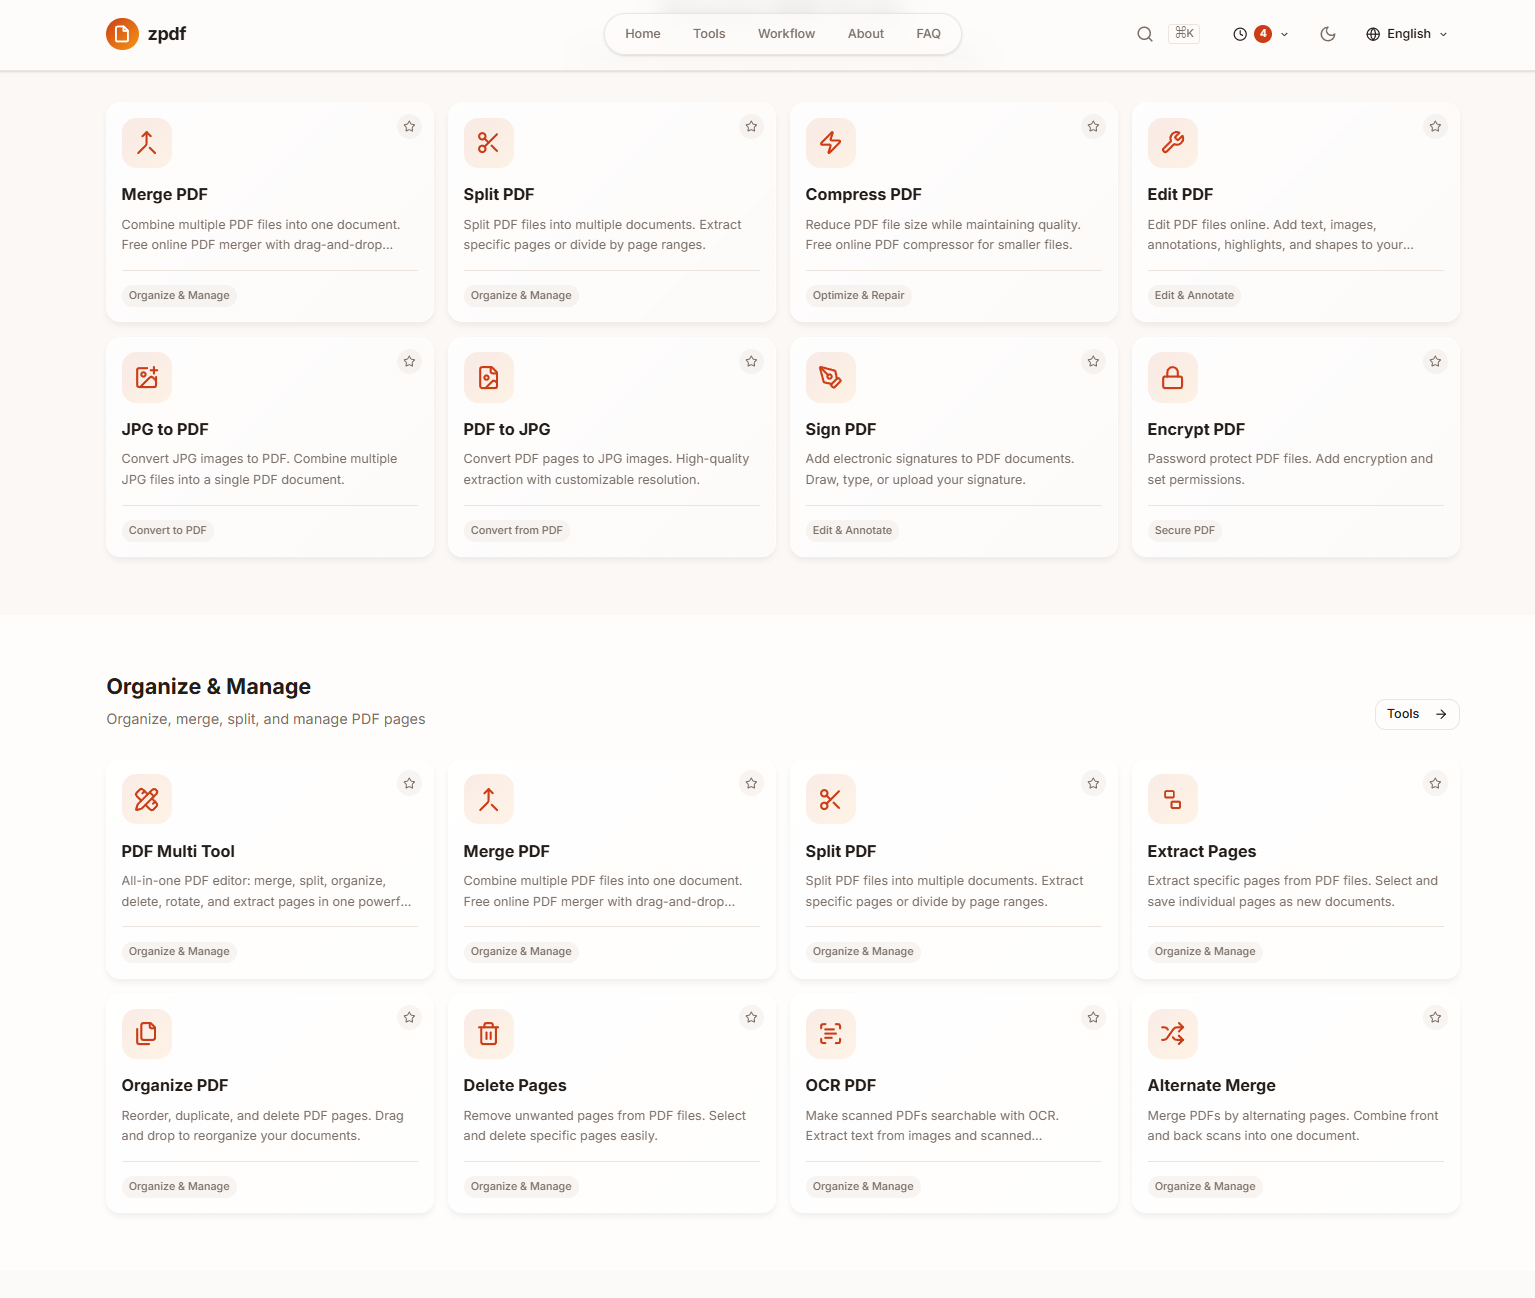Click the 'zpdf' brand name text
This screenshot has height=1298, width=1535.
coord(167,34)
